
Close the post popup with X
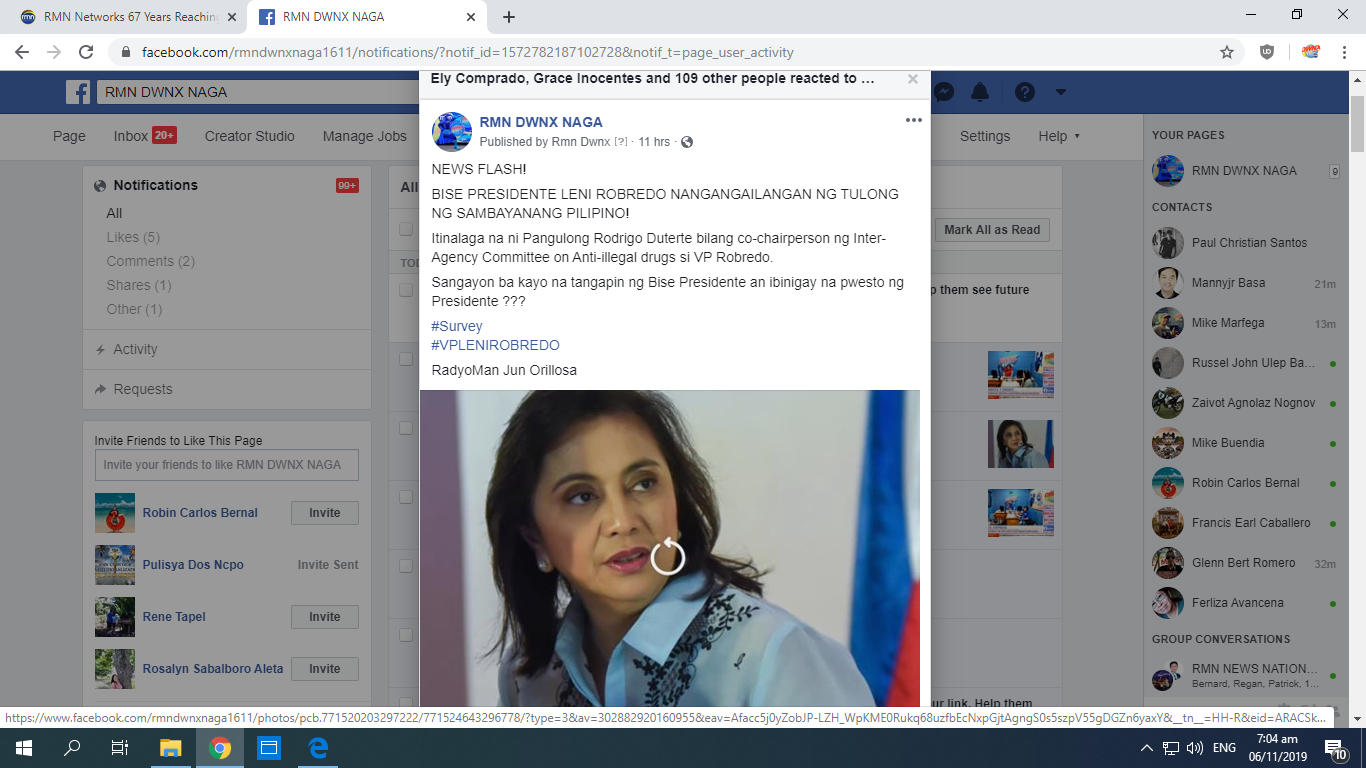tap(912, 79)
